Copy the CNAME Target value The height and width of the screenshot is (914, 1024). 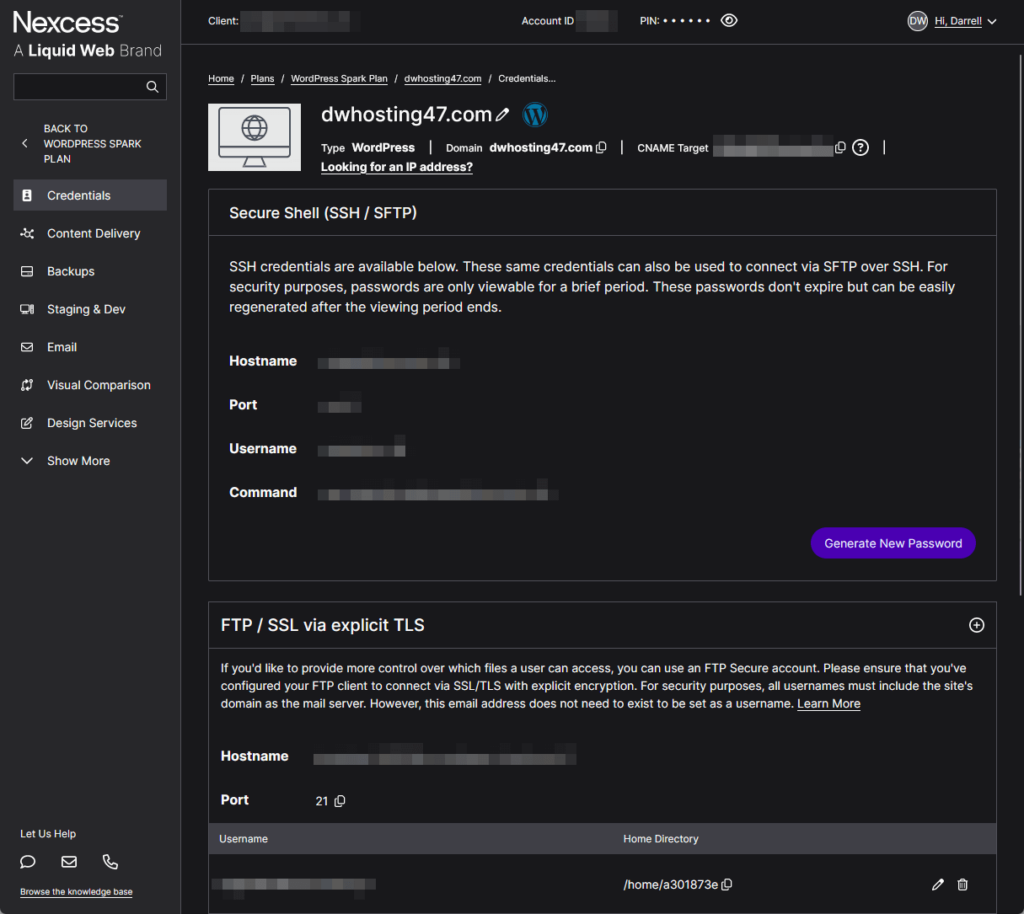(840, 148)
